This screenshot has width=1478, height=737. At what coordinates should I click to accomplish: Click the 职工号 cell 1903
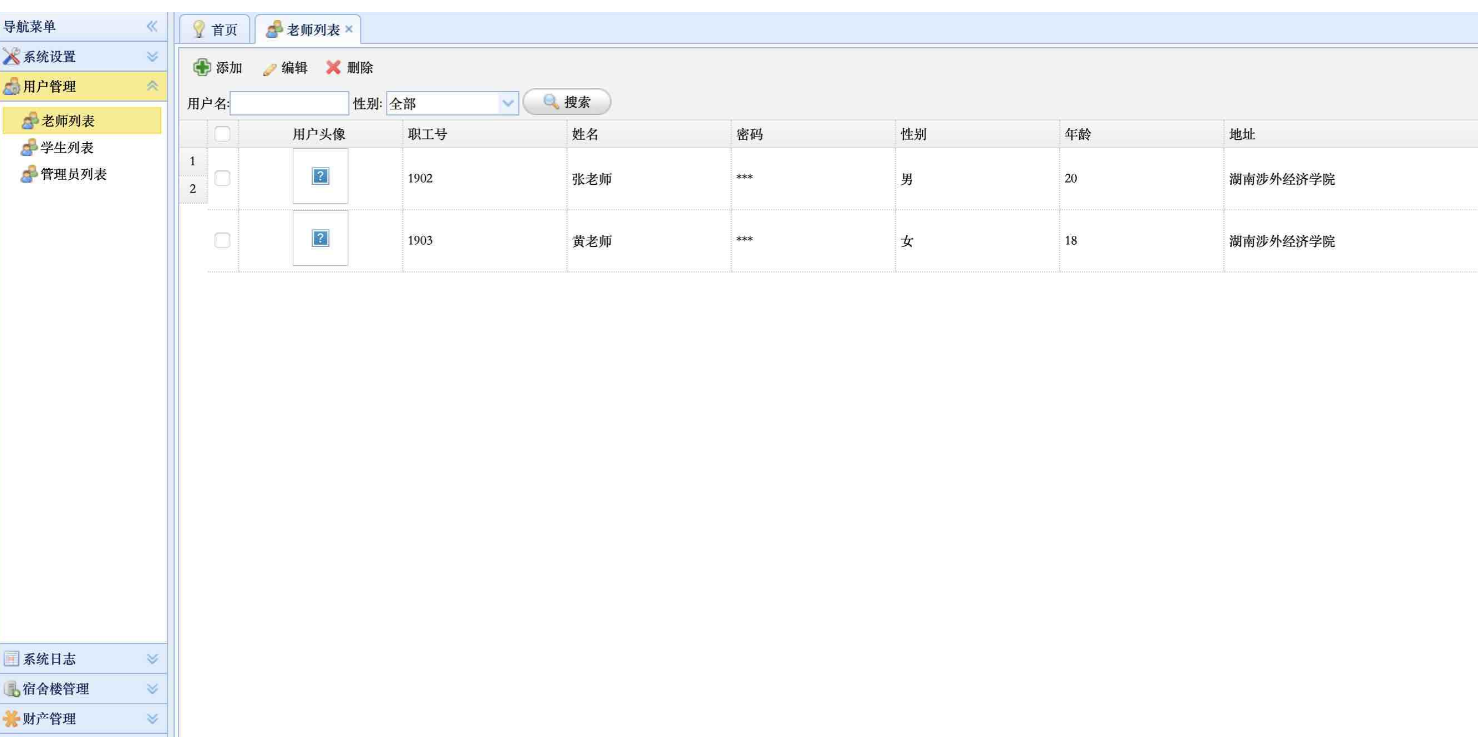pos(484,241)
